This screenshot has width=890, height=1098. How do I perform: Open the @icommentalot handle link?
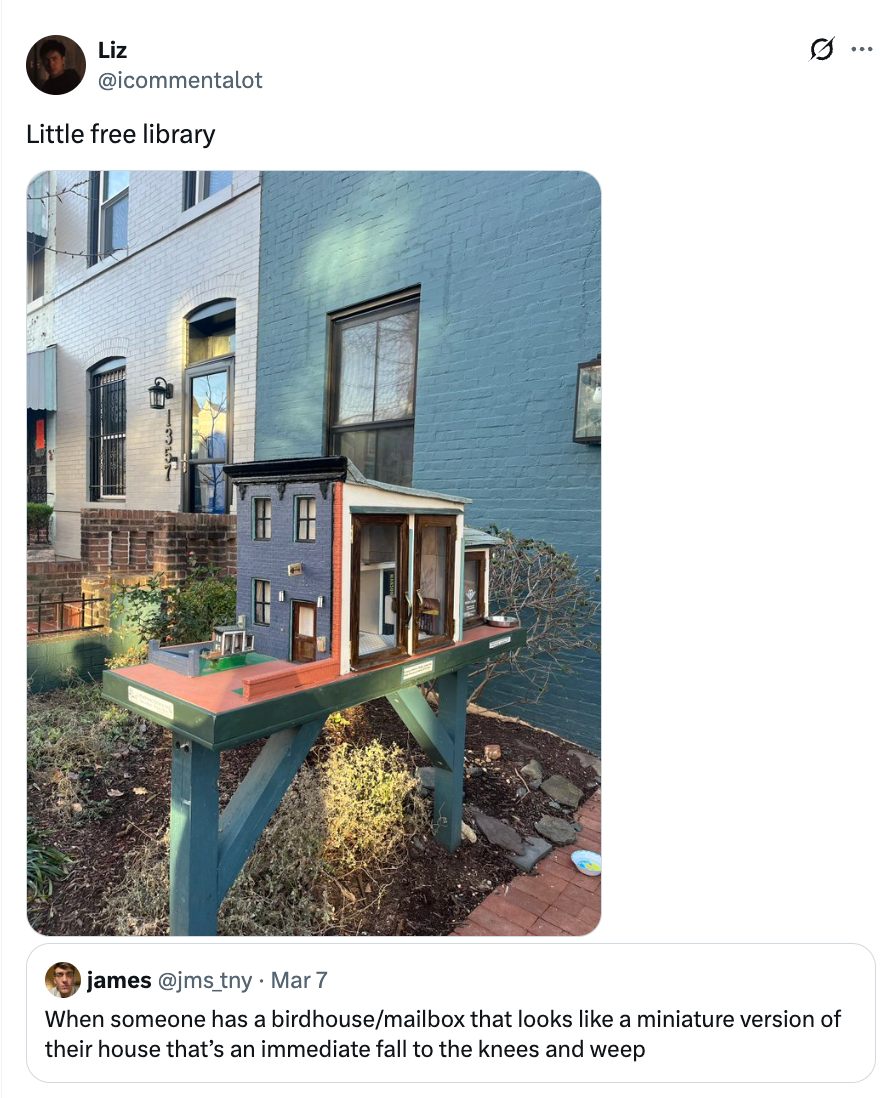point(180,80)
